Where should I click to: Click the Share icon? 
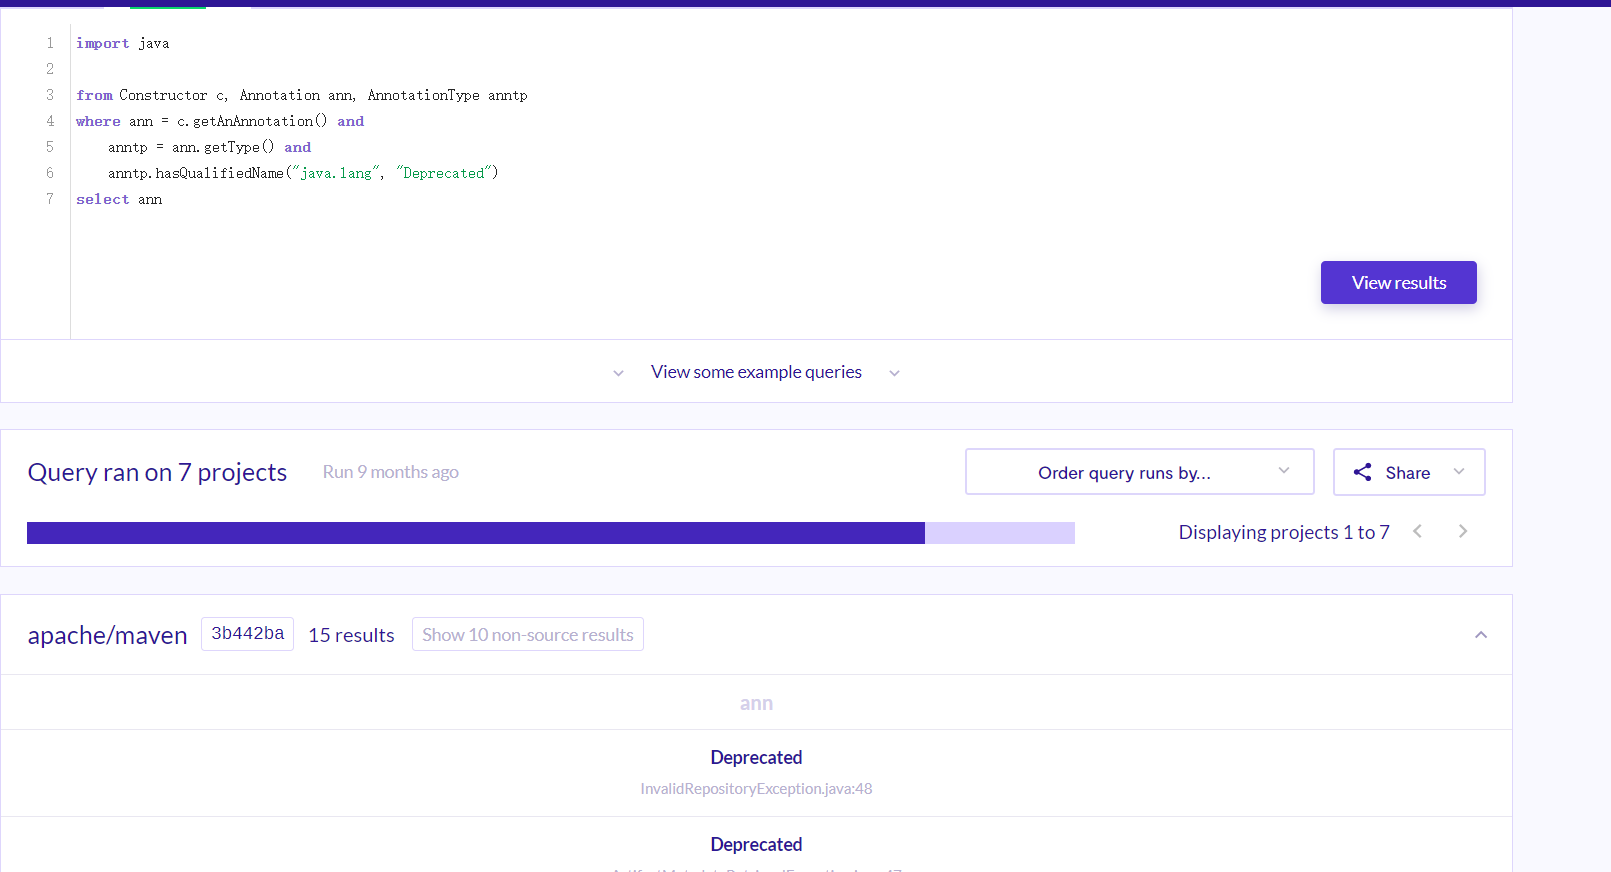tap(1362, 472)
